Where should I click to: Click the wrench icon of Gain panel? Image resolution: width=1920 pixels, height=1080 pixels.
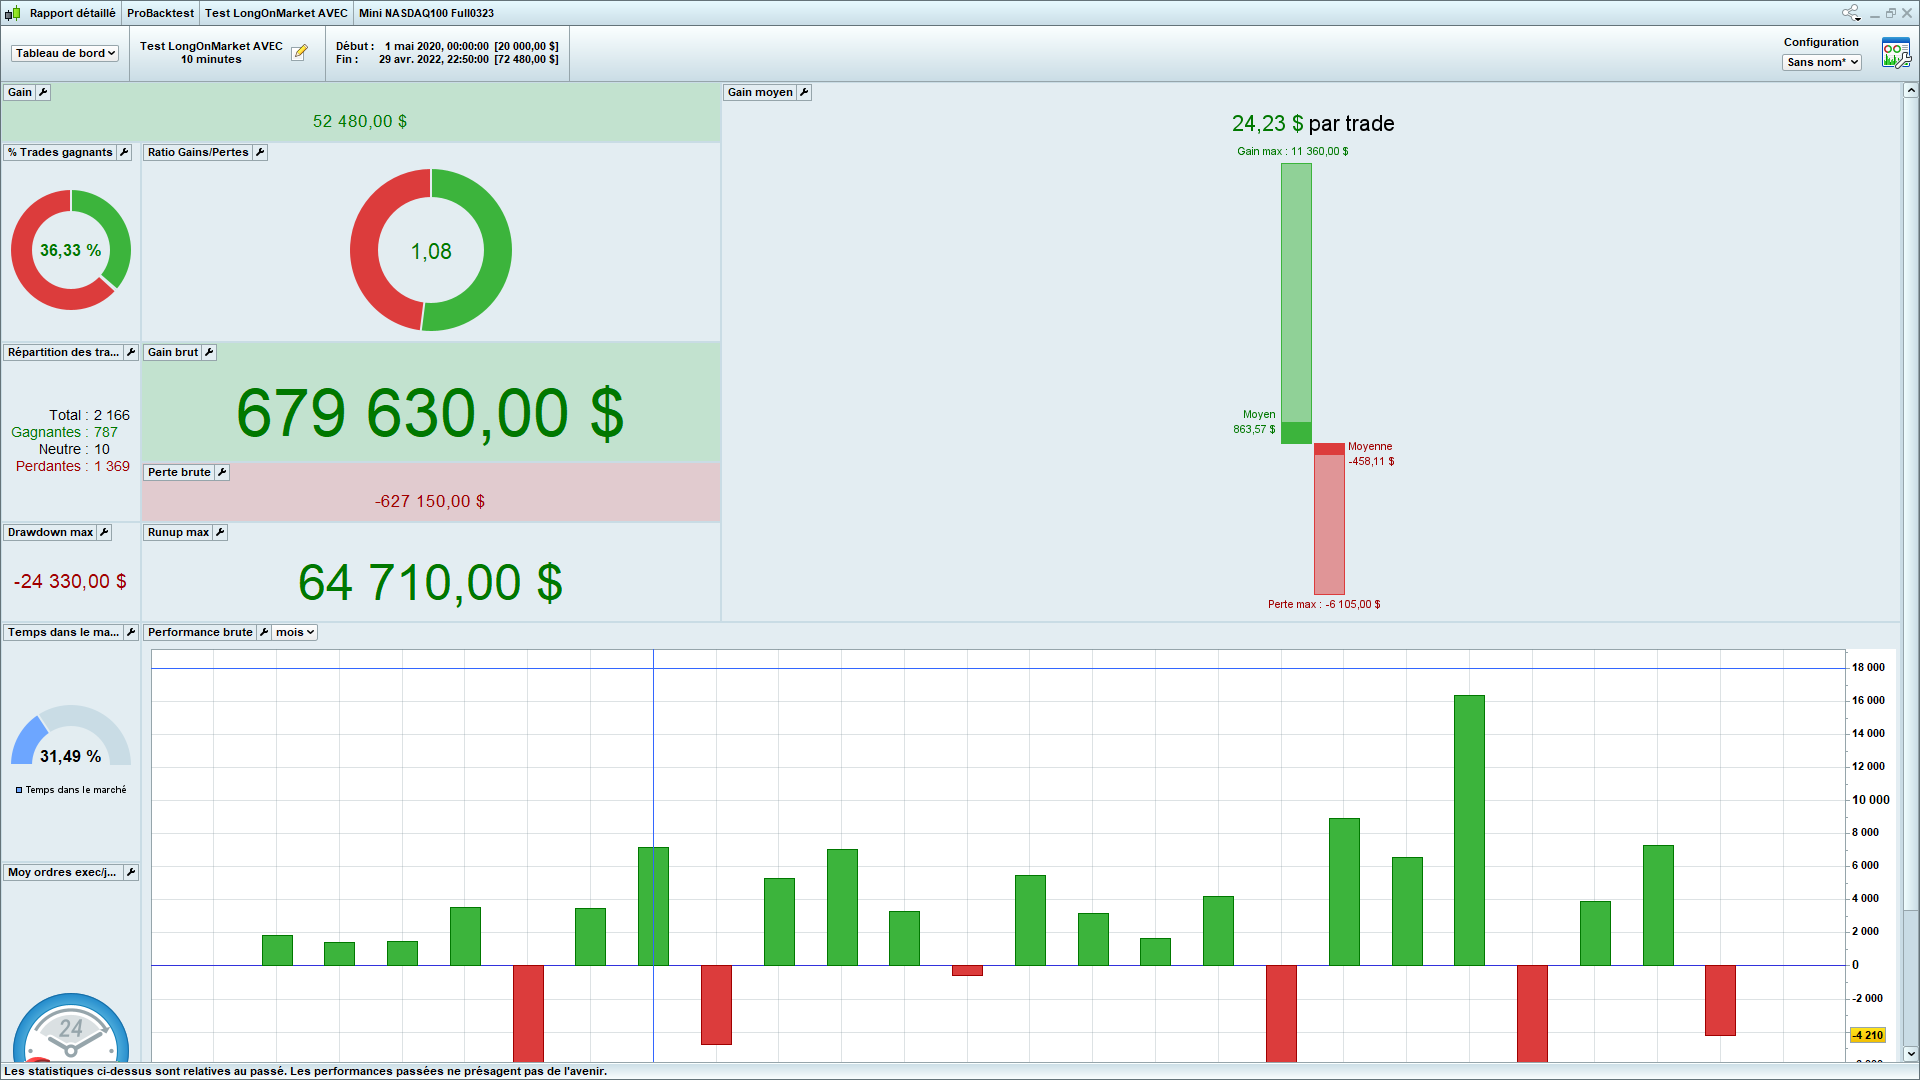coord(43,92)
